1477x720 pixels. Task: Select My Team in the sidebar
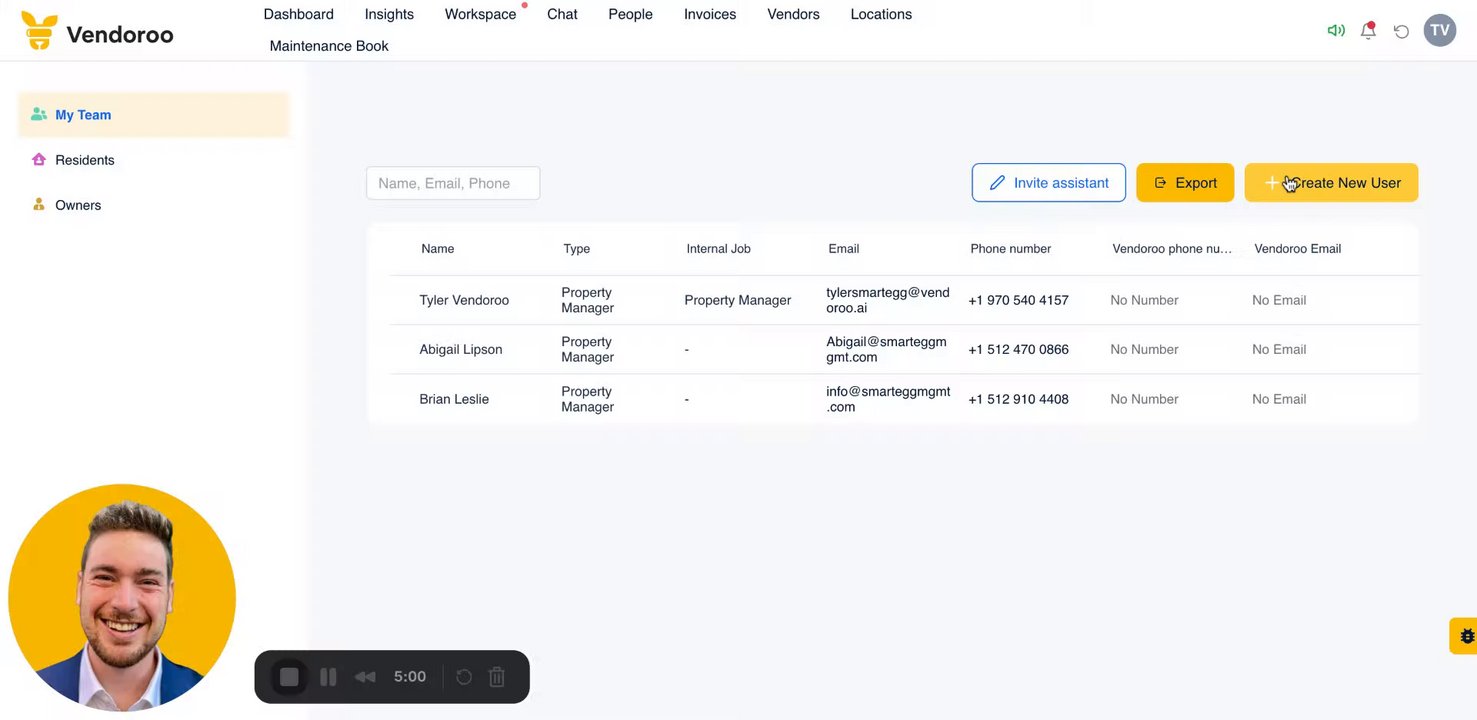point(83,115)
